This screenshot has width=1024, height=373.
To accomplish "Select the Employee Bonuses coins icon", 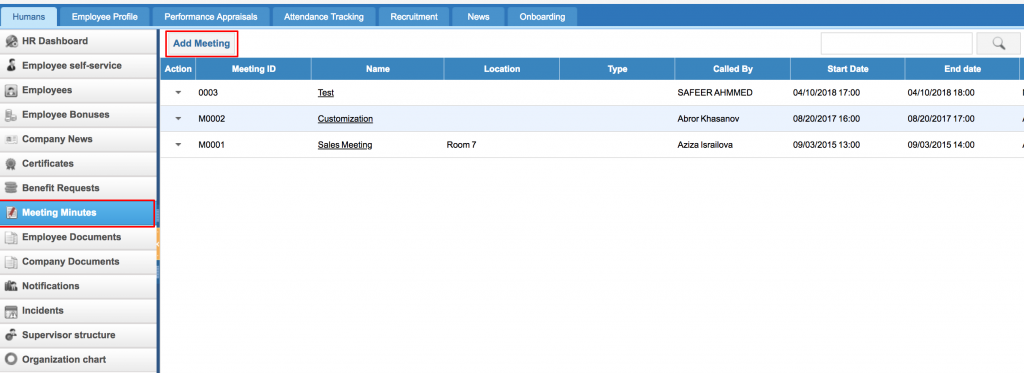I will pyautogui.click(x=10, y=115).
